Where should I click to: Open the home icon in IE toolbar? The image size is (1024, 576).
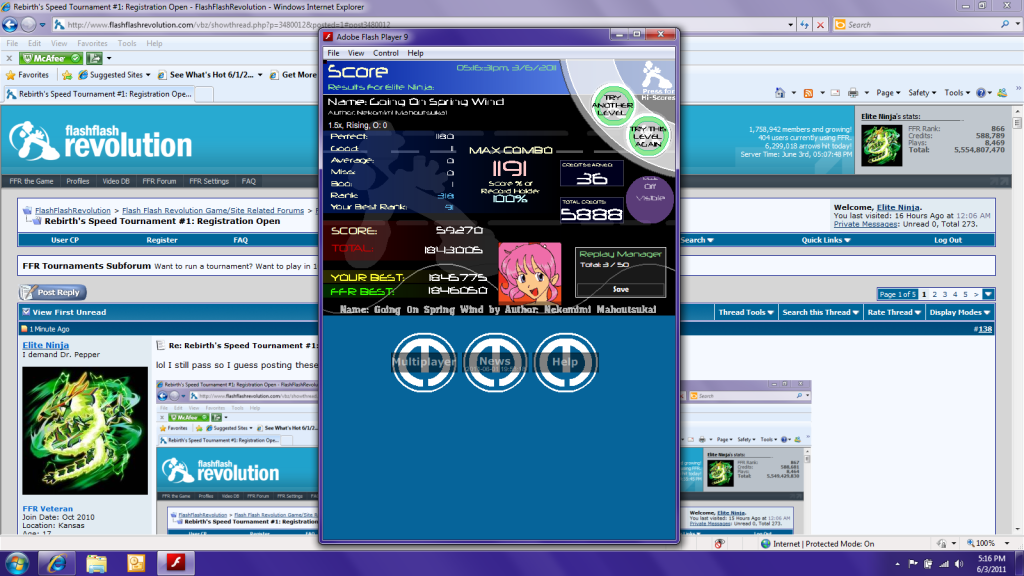click(781, 93)
